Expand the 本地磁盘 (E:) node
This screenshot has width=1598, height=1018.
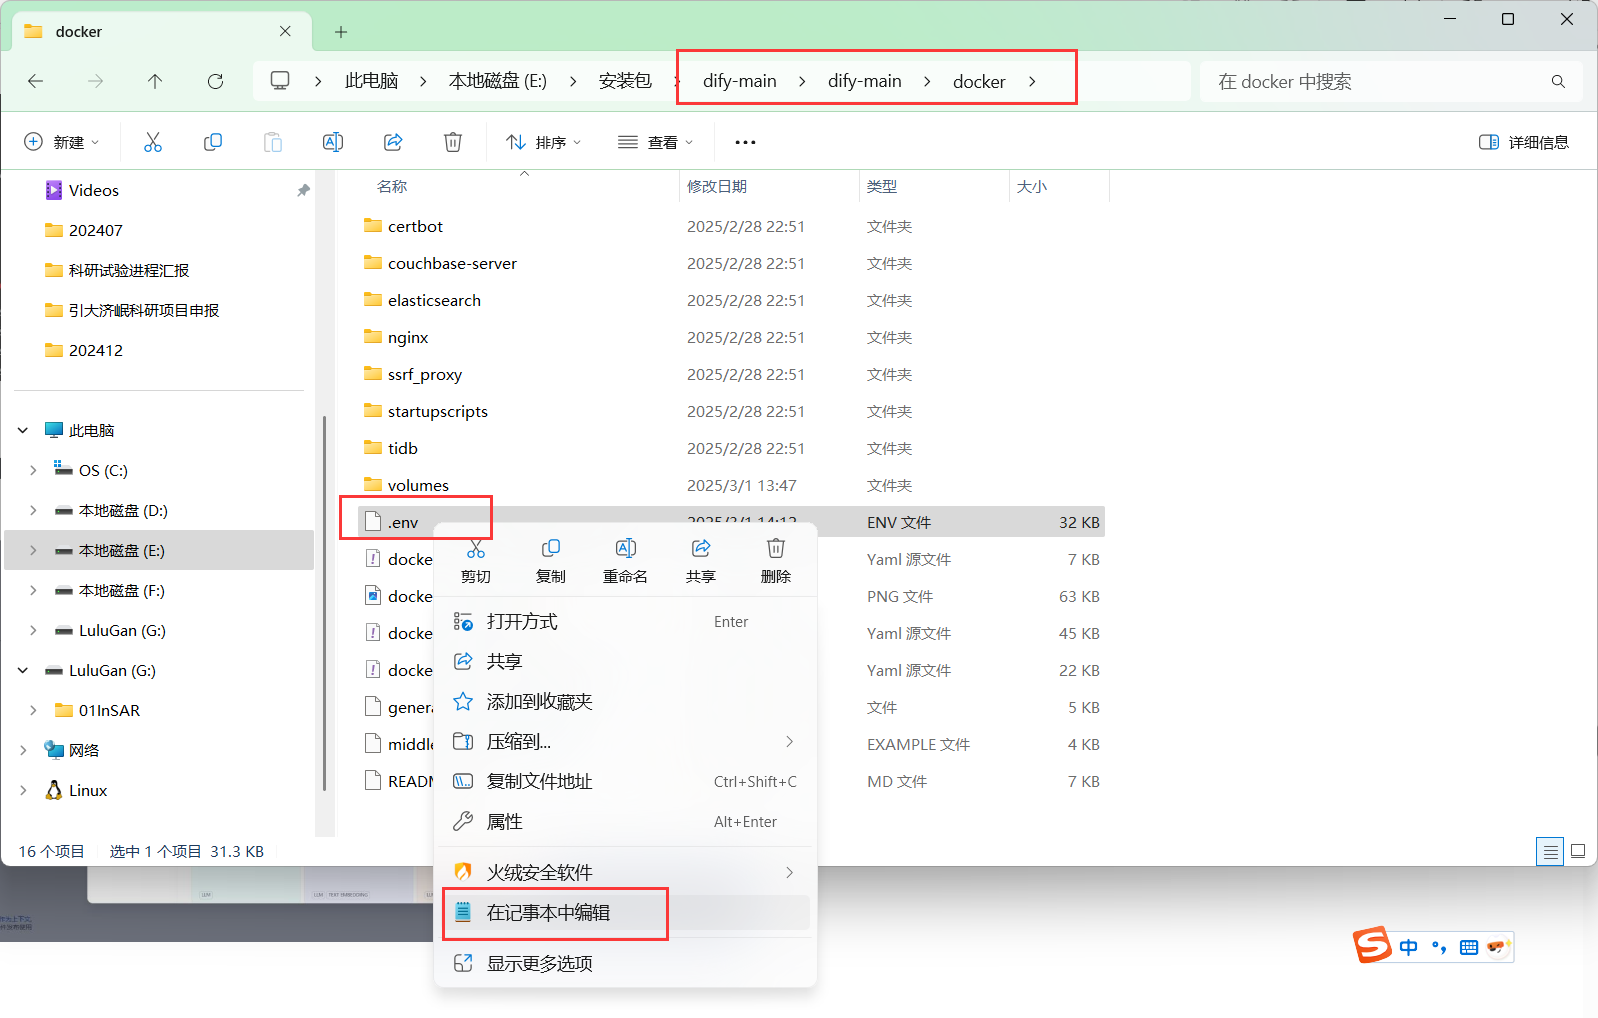33,551
